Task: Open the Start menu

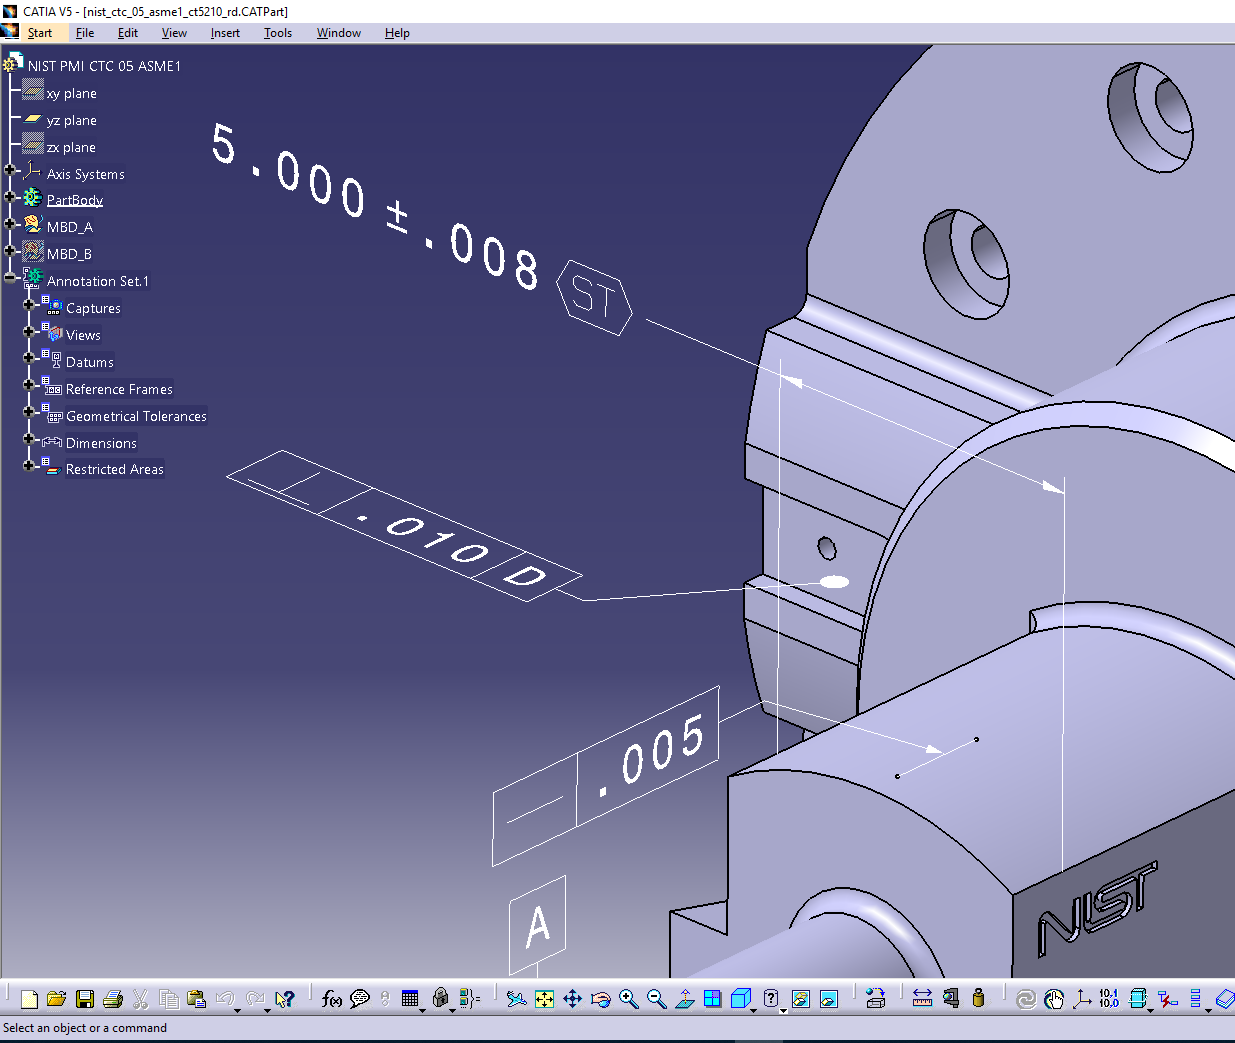Action: click(40, 33)
